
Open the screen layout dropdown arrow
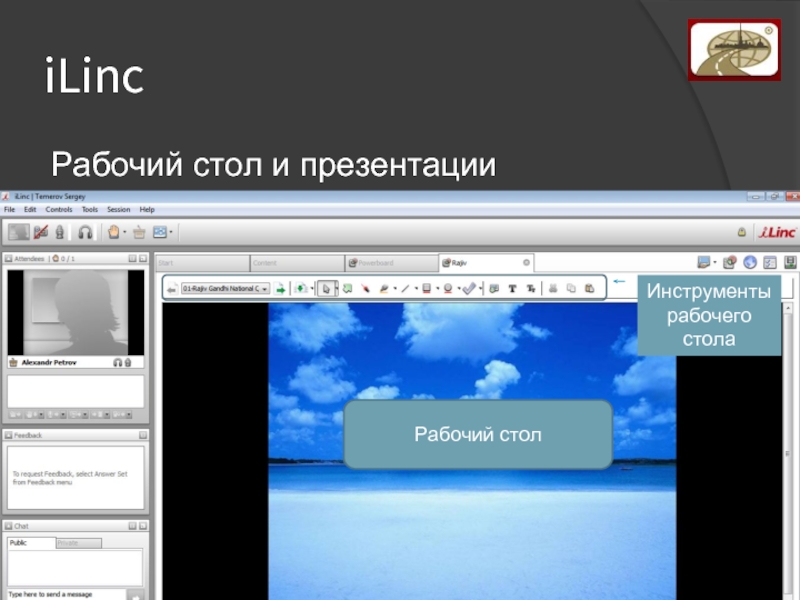171,232
